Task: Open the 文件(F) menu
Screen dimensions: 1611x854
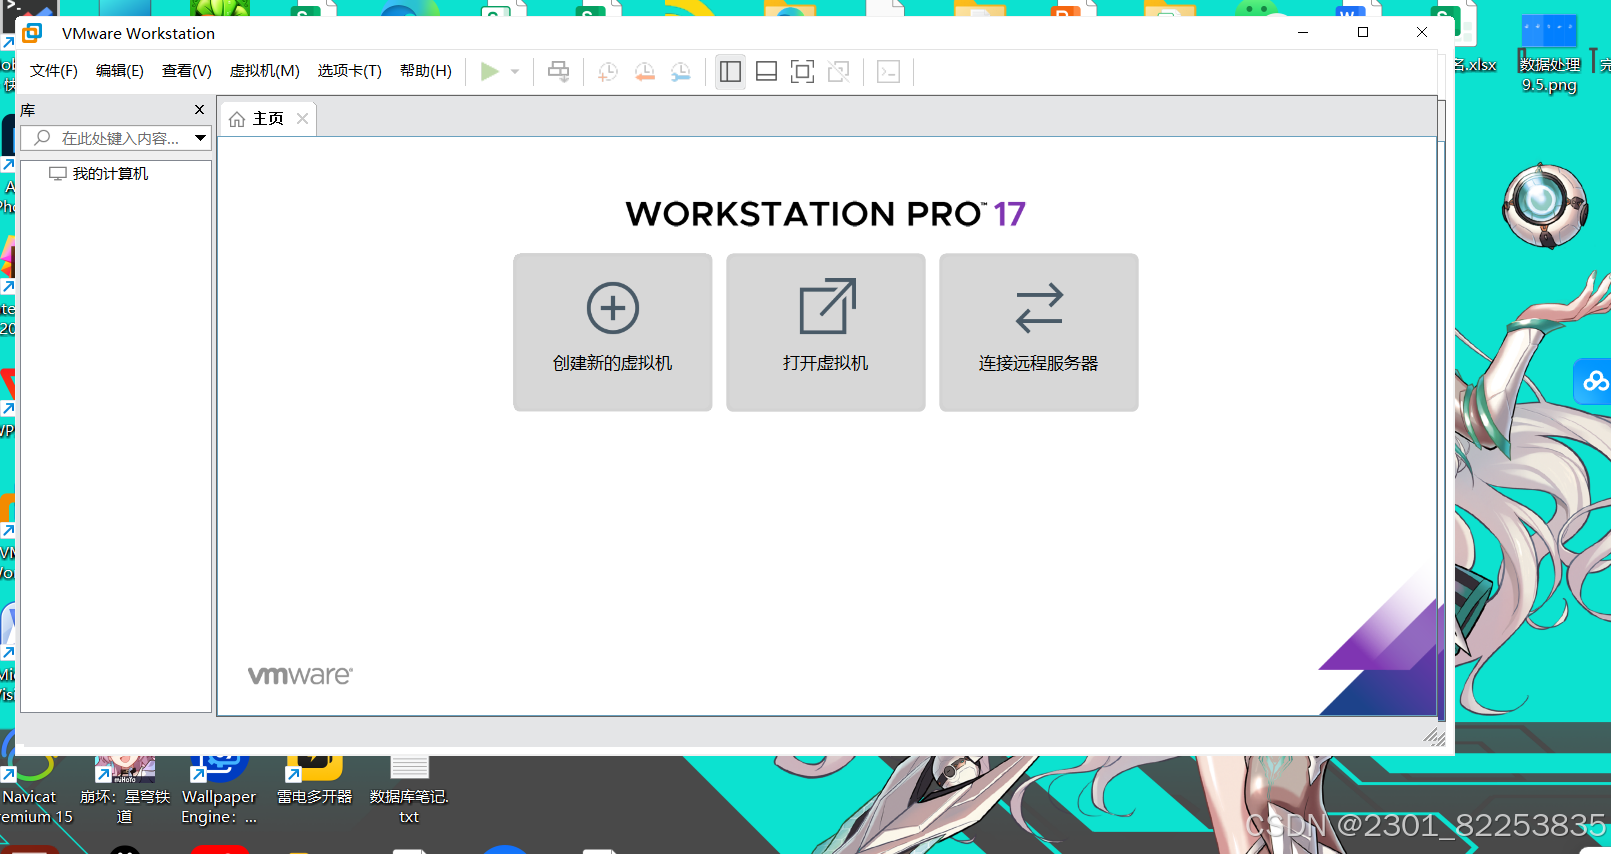Action: [54, 71]
